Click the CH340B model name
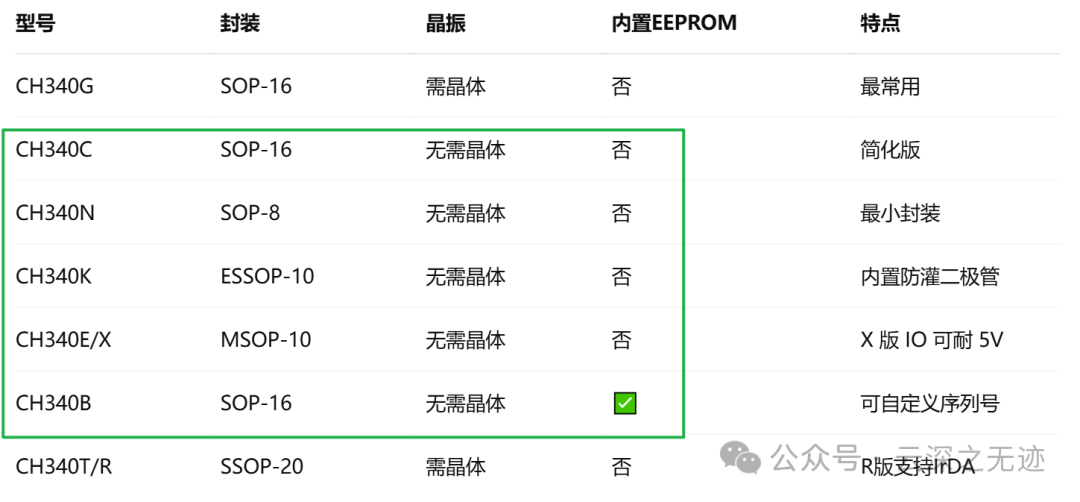 54,404
